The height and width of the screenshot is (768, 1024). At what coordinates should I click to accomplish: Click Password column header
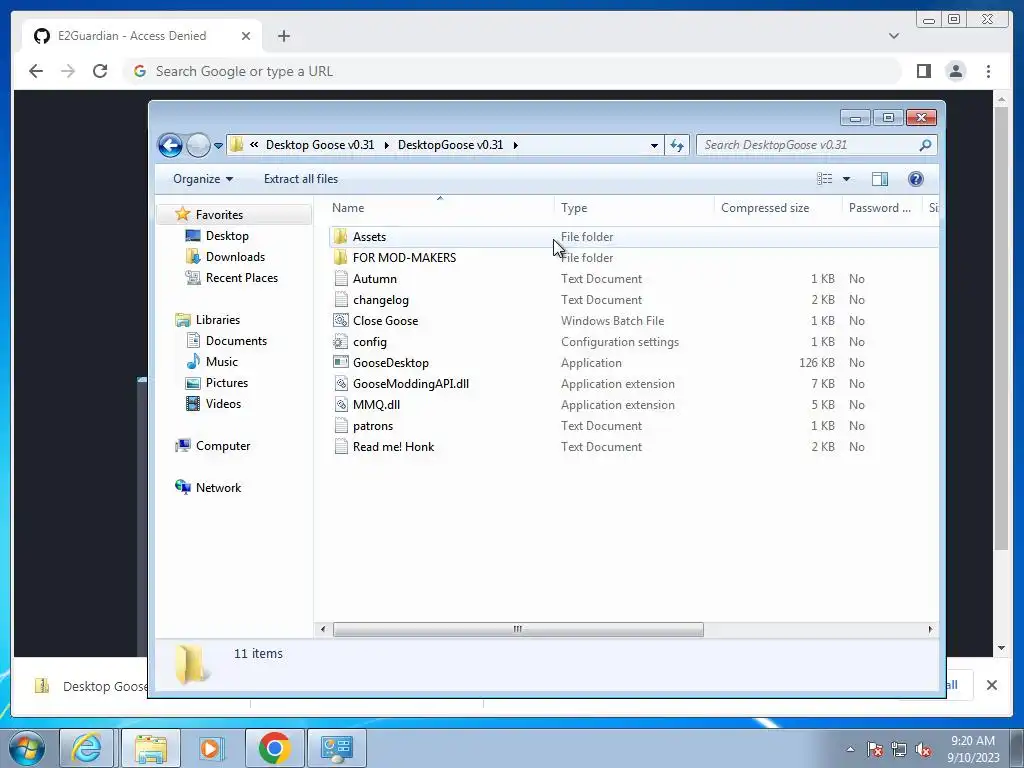(882, 208)
